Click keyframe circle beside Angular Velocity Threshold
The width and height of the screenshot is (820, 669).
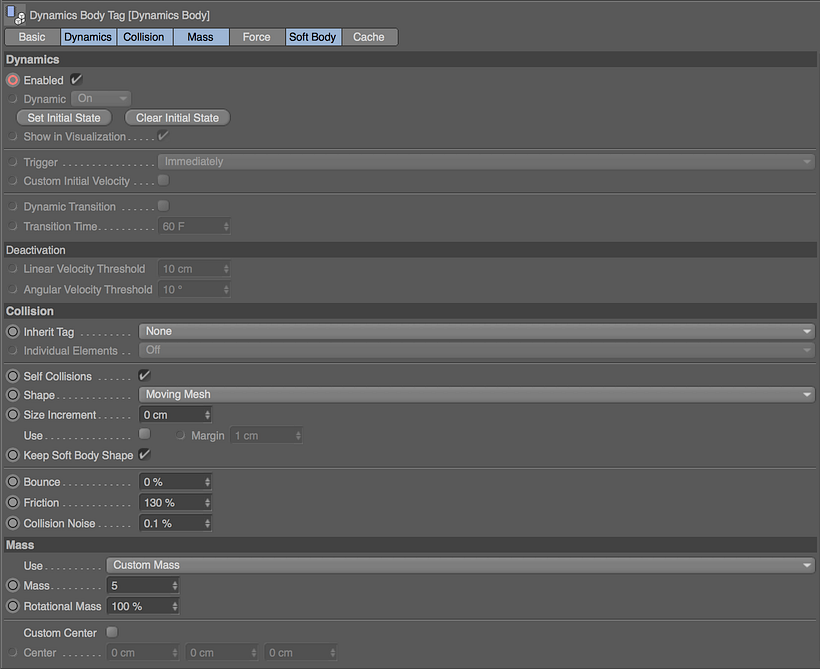tap(13, 289)
